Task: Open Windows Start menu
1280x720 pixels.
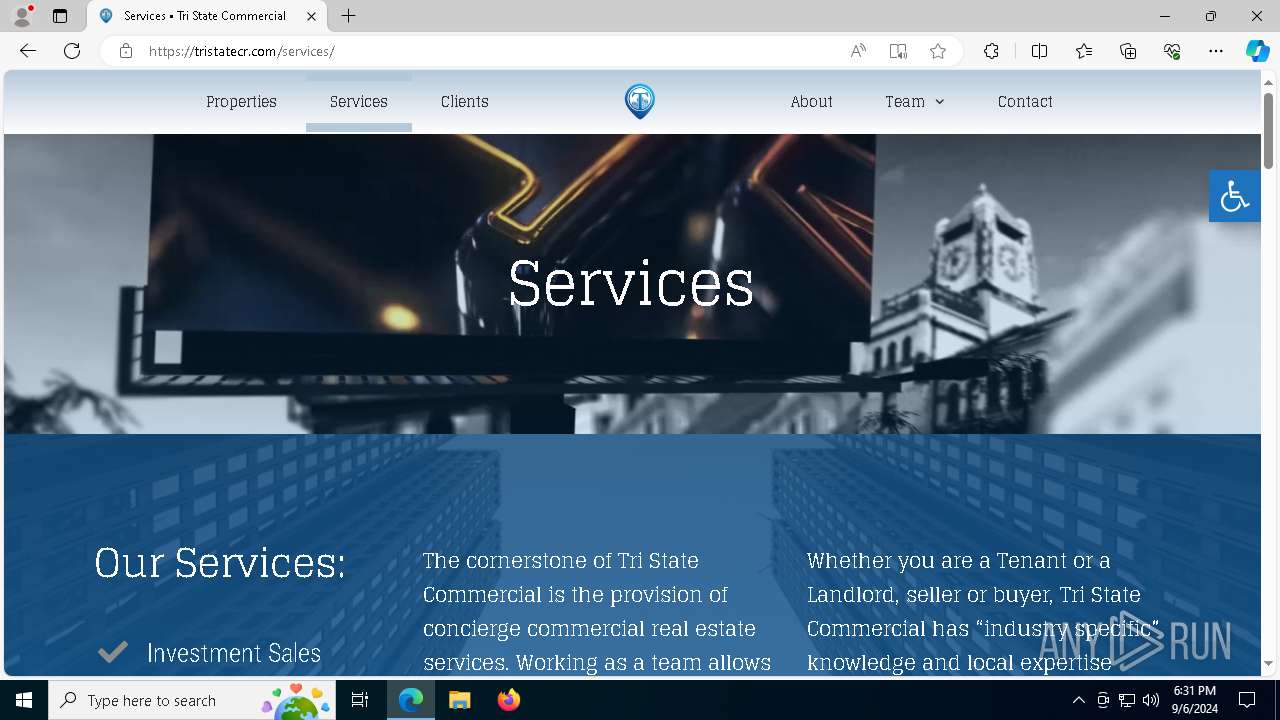Action: pyautogui.click(x=24, y=700)
